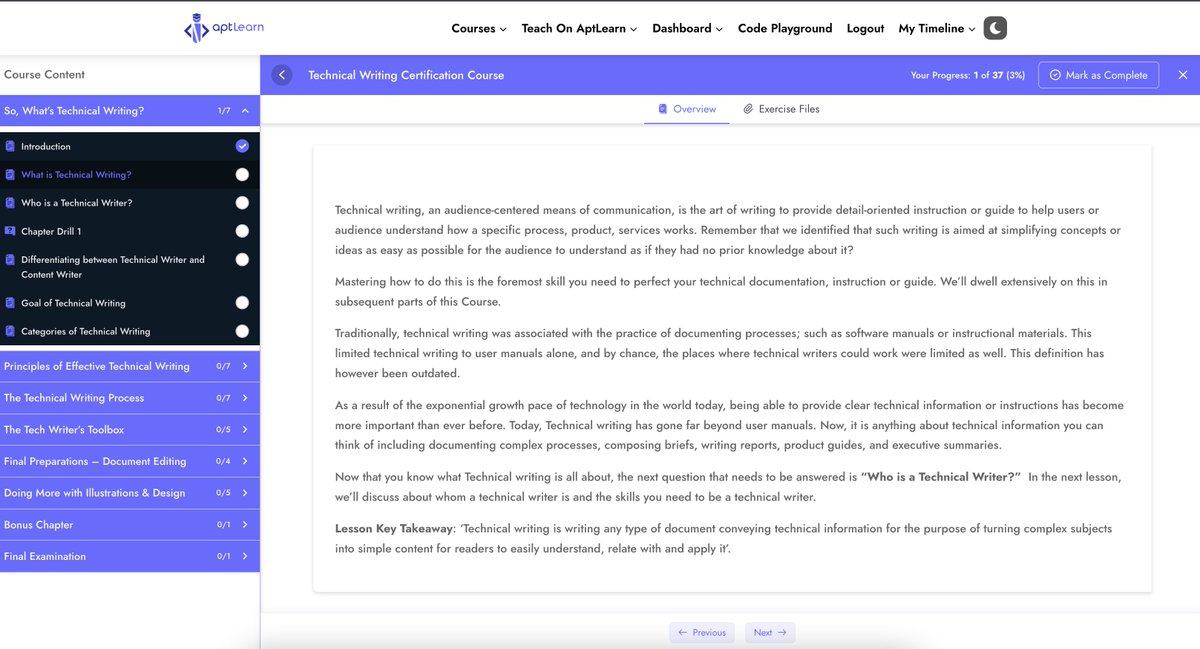Viewport: 1200px width, 649px height.
Task: Switch to the Exercise Files tab
Action: click(781, 109)
